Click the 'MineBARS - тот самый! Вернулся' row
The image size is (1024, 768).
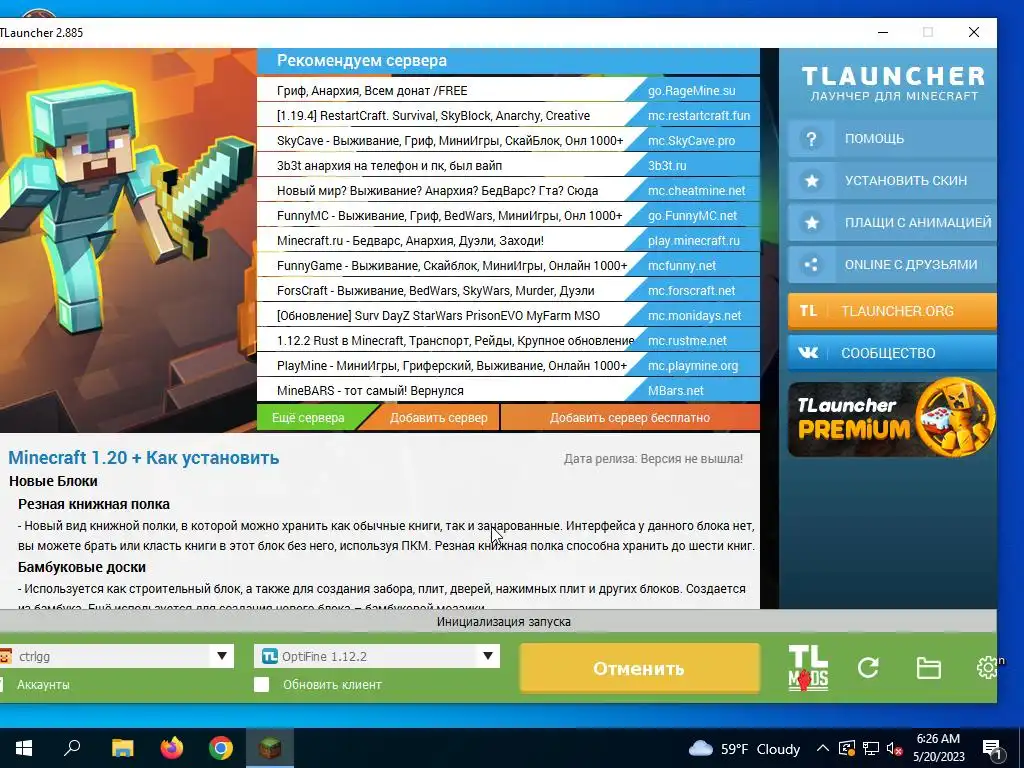508,391
